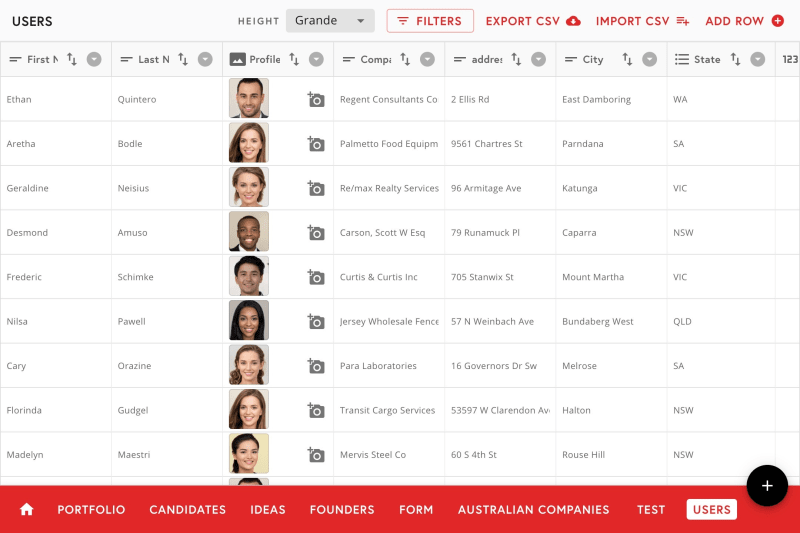Open the City column options menu
This screenshot has width=800, height=533.
(x=649, y=59)
